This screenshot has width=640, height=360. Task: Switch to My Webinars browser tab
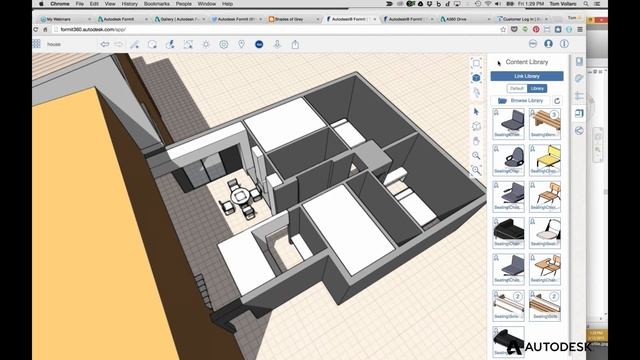click(65, 19)
